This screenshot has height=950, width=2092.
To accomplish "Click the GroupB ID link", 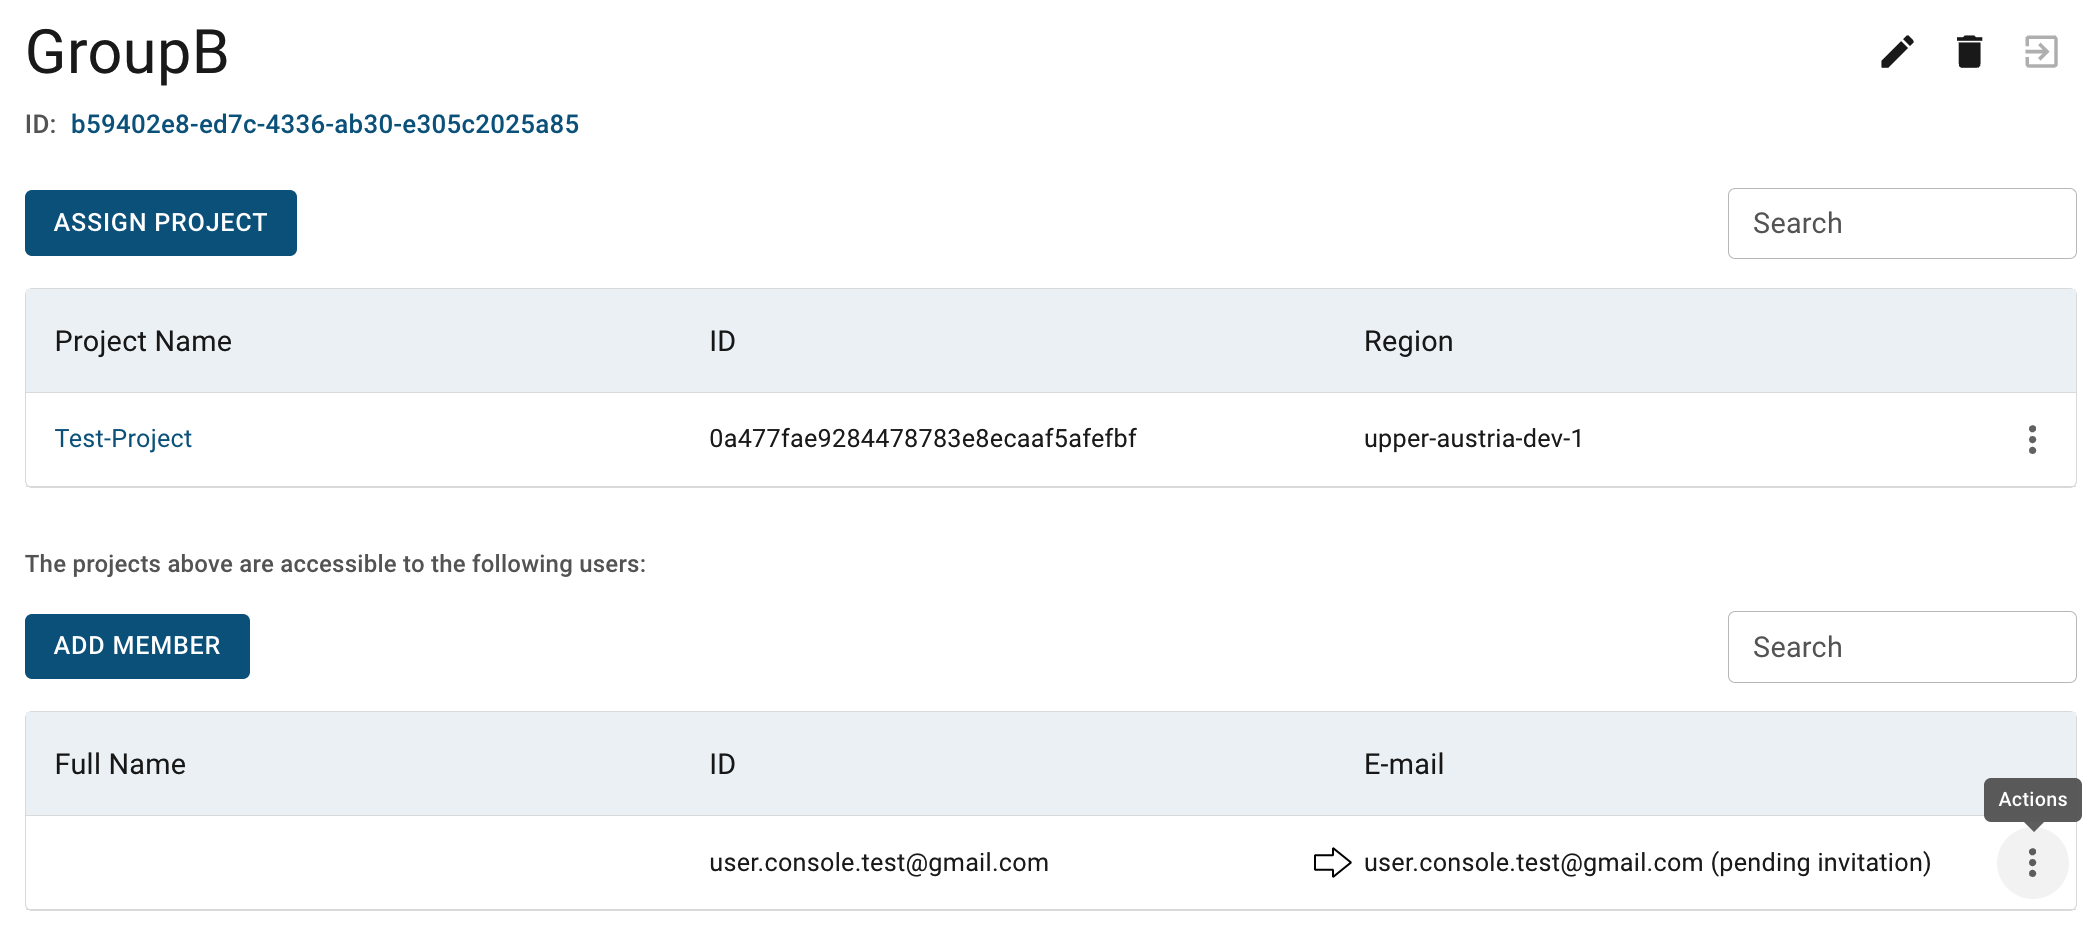I will 325,124.
